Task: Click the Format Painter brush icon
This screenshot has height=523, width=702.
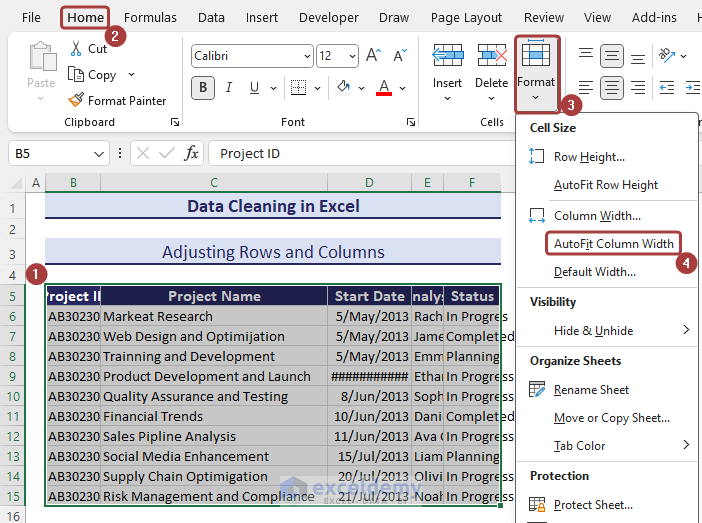Action: coord(76,100)
